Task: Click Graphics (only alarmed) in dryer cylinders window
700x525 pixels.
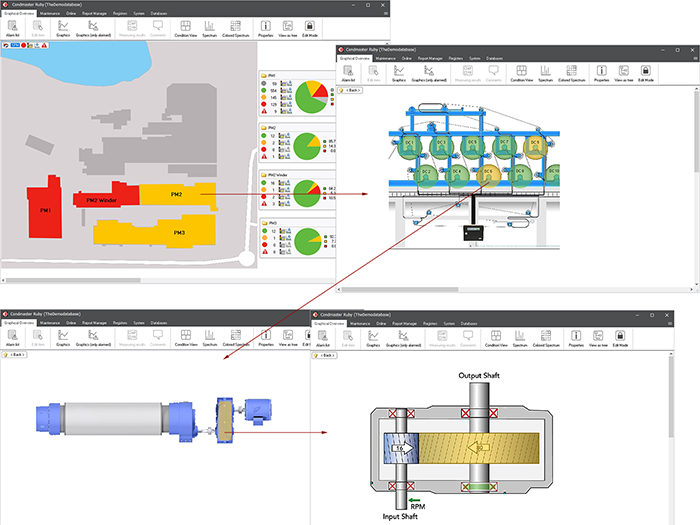Action: pos(429,74)
